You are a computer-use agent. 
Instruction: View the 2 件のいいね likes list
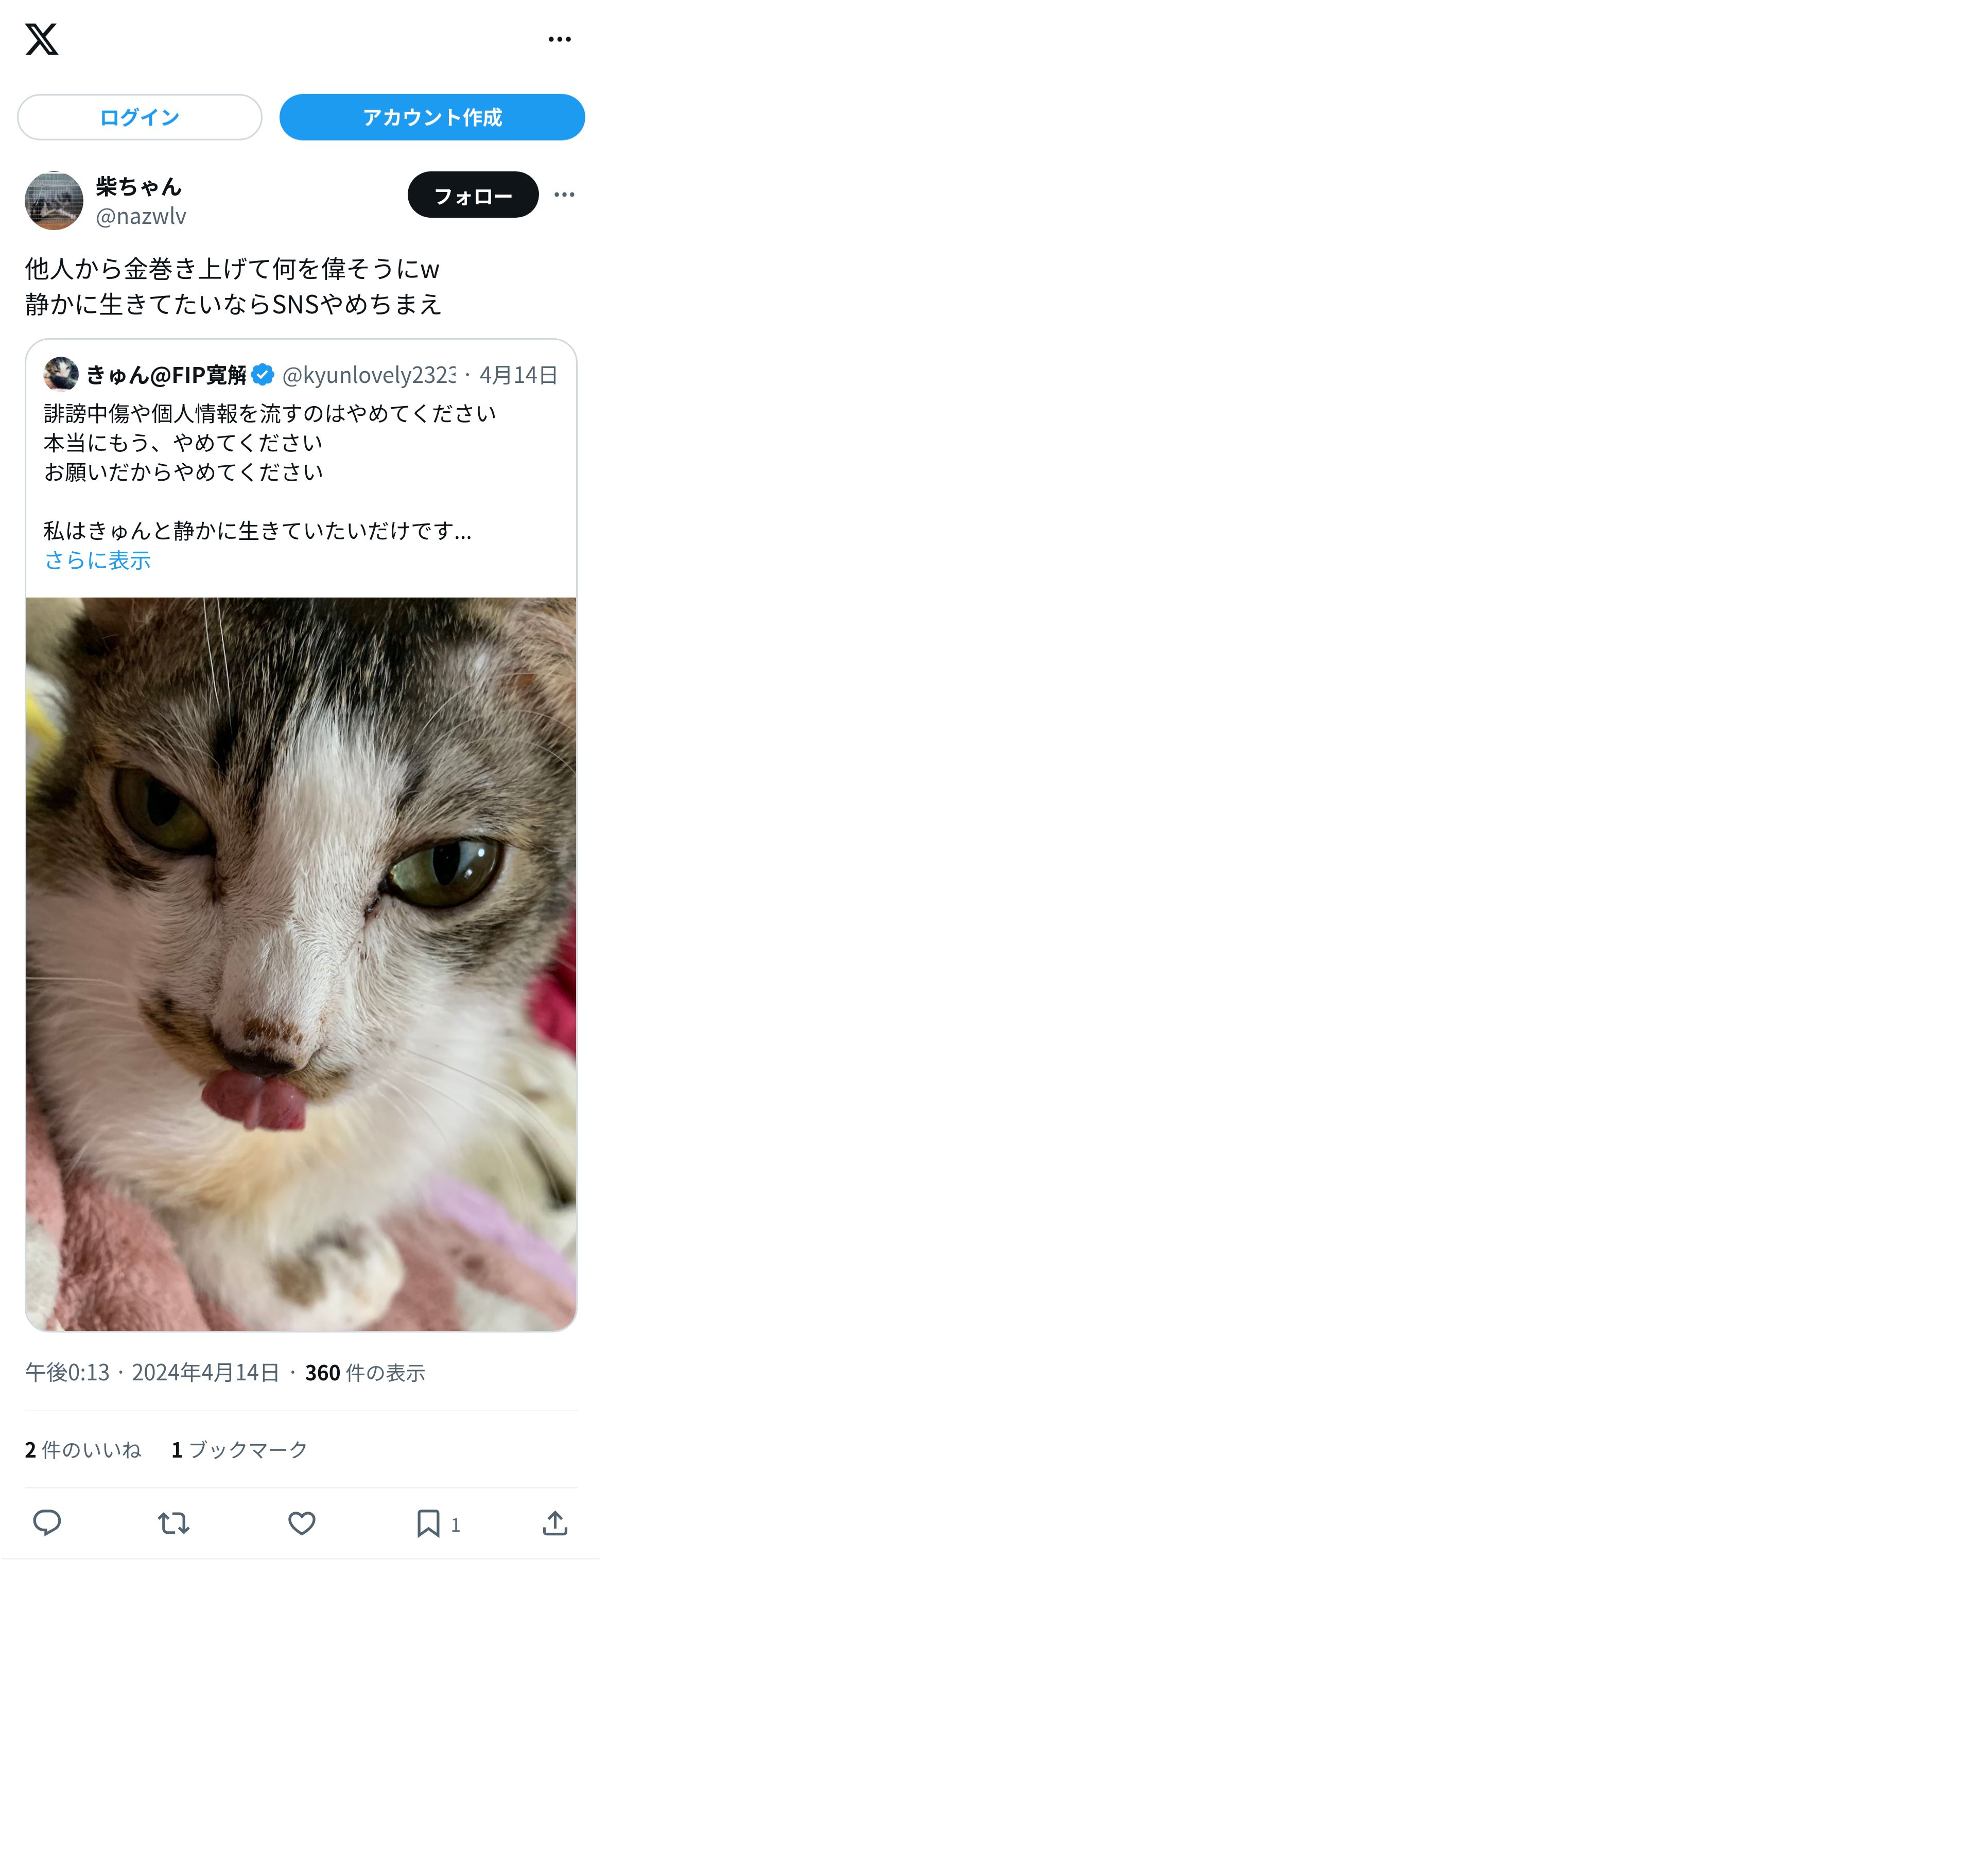[x=83, y=1449]
